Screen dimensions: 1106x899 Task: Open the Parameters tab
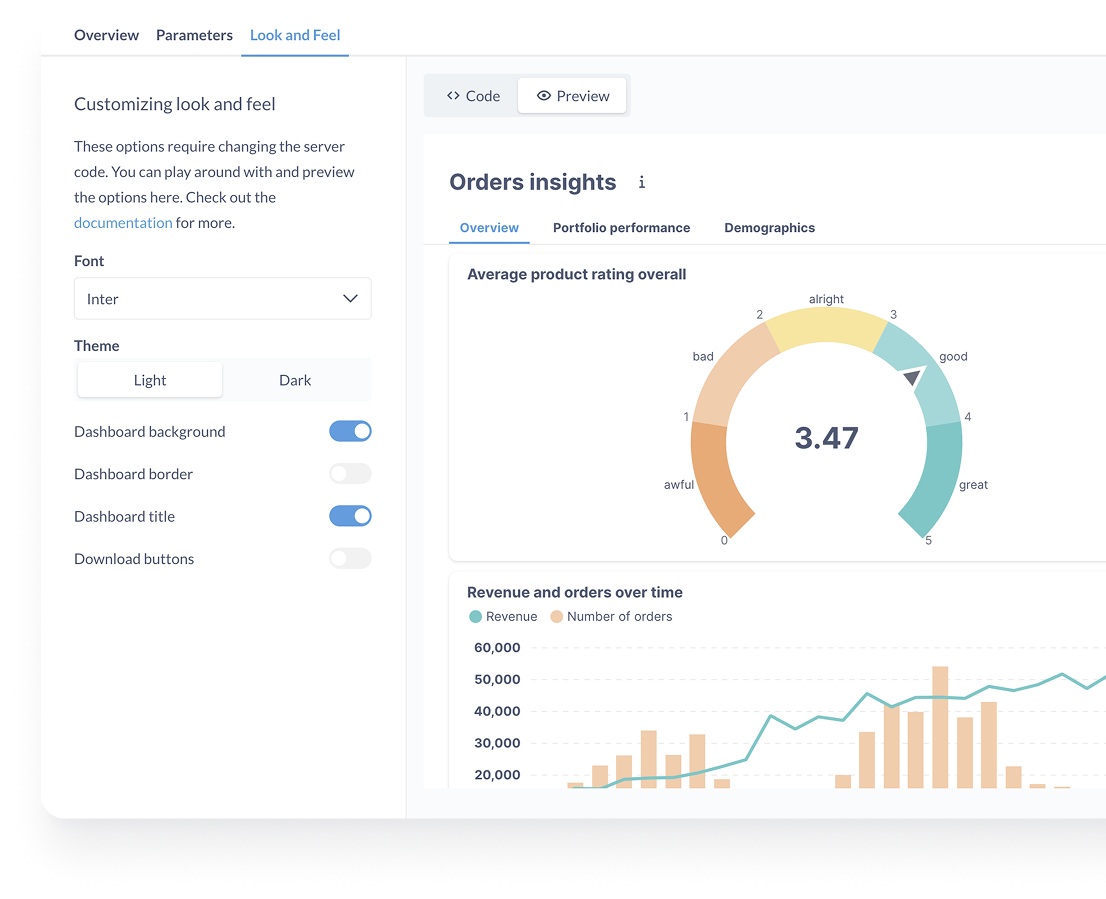click(194, 35)
